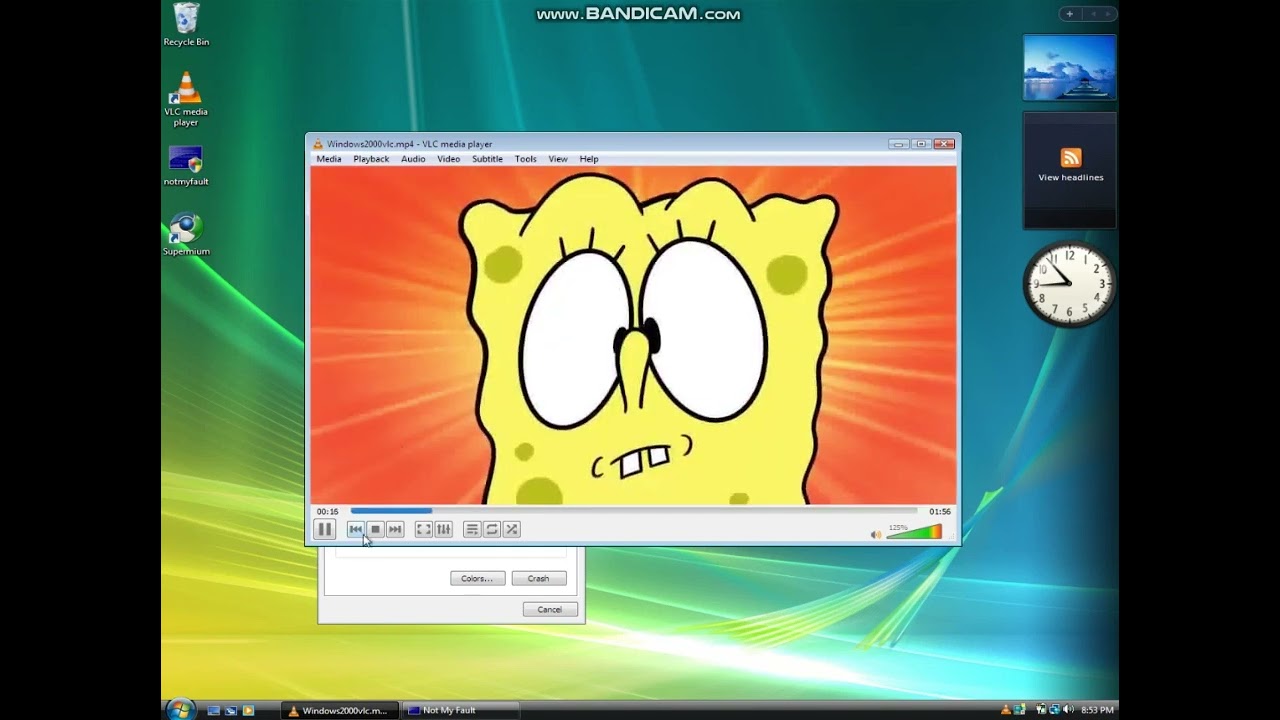Click the VLC cone icon in title bar

[318, 144]
